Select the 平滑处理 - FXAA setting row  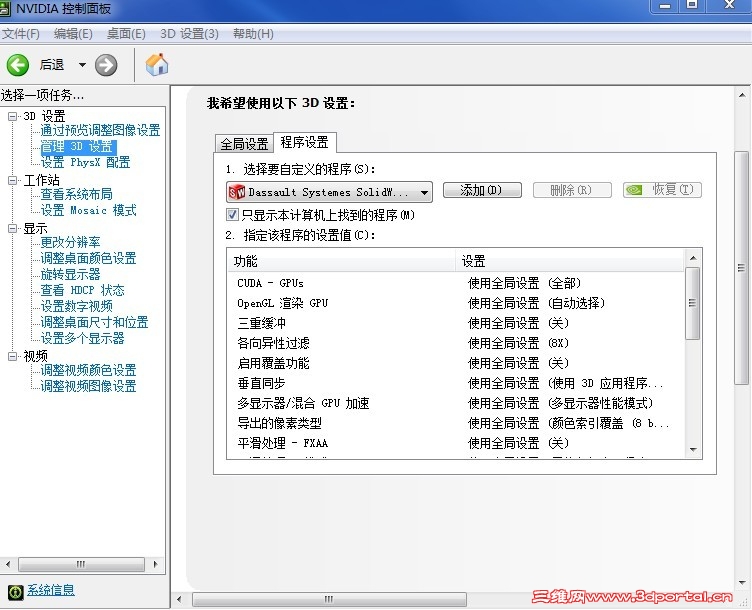tap(456, 444)
